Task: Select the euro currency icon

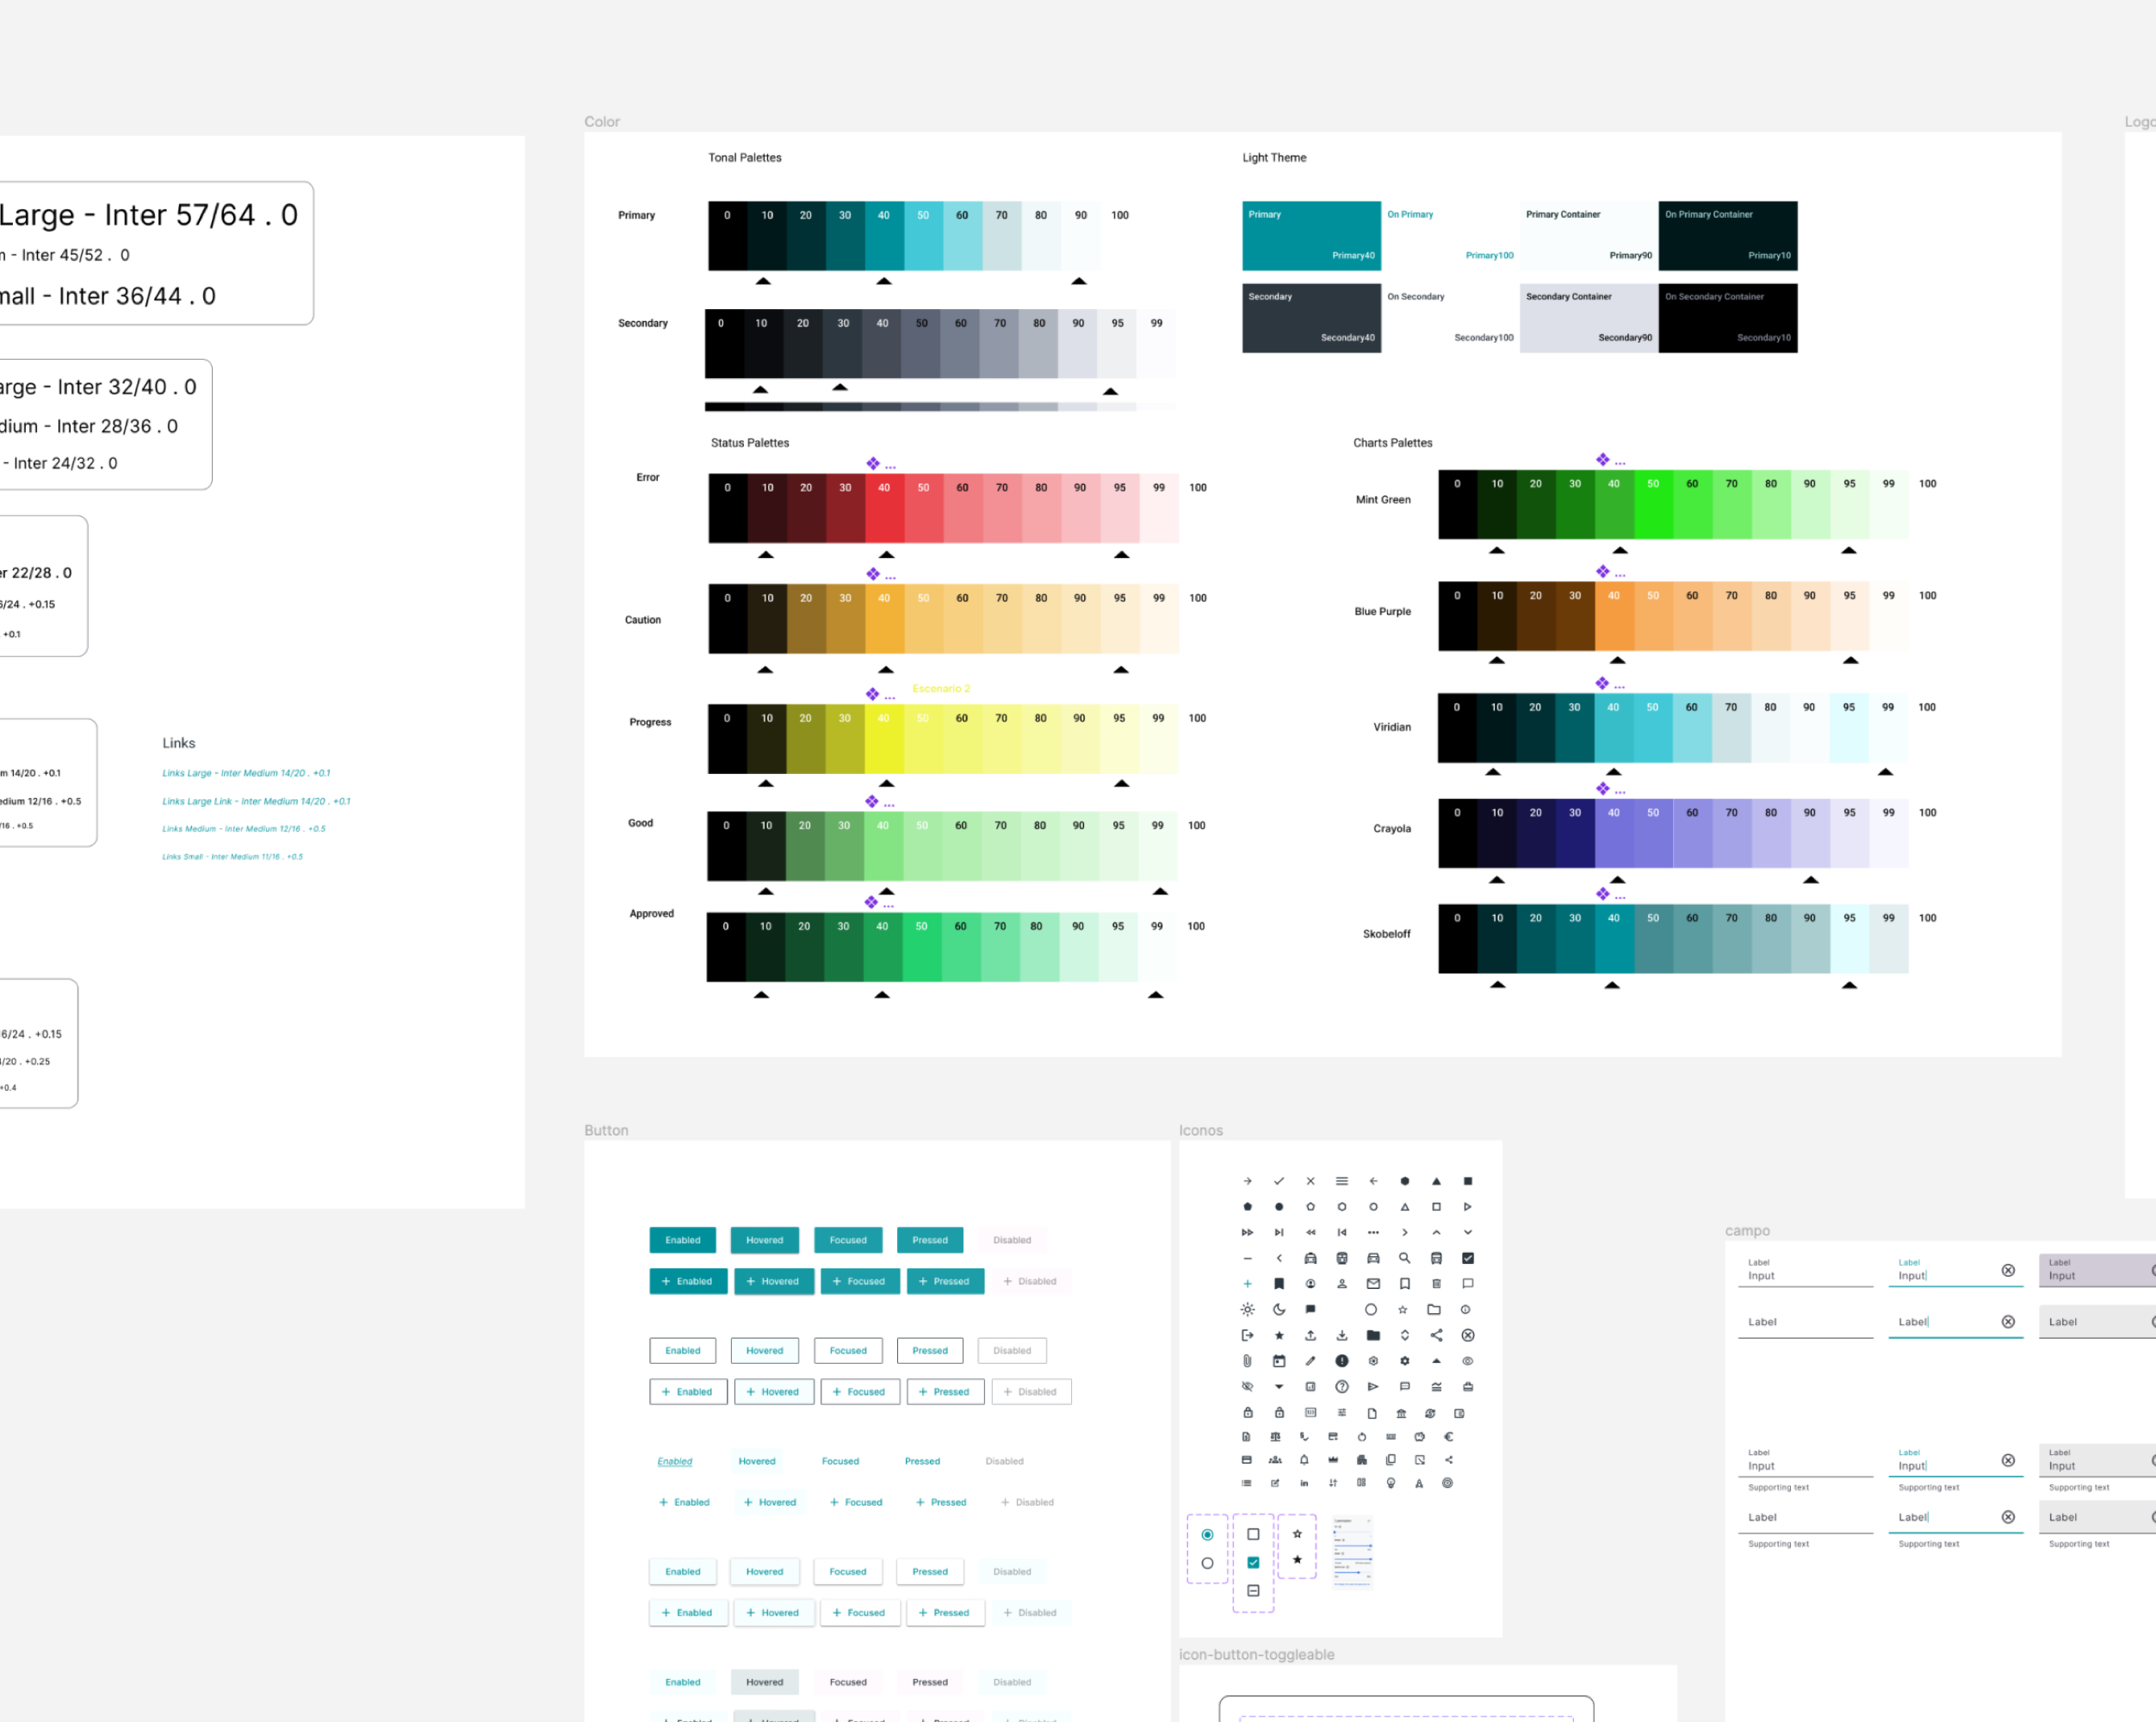Action: point(1449,1437)
